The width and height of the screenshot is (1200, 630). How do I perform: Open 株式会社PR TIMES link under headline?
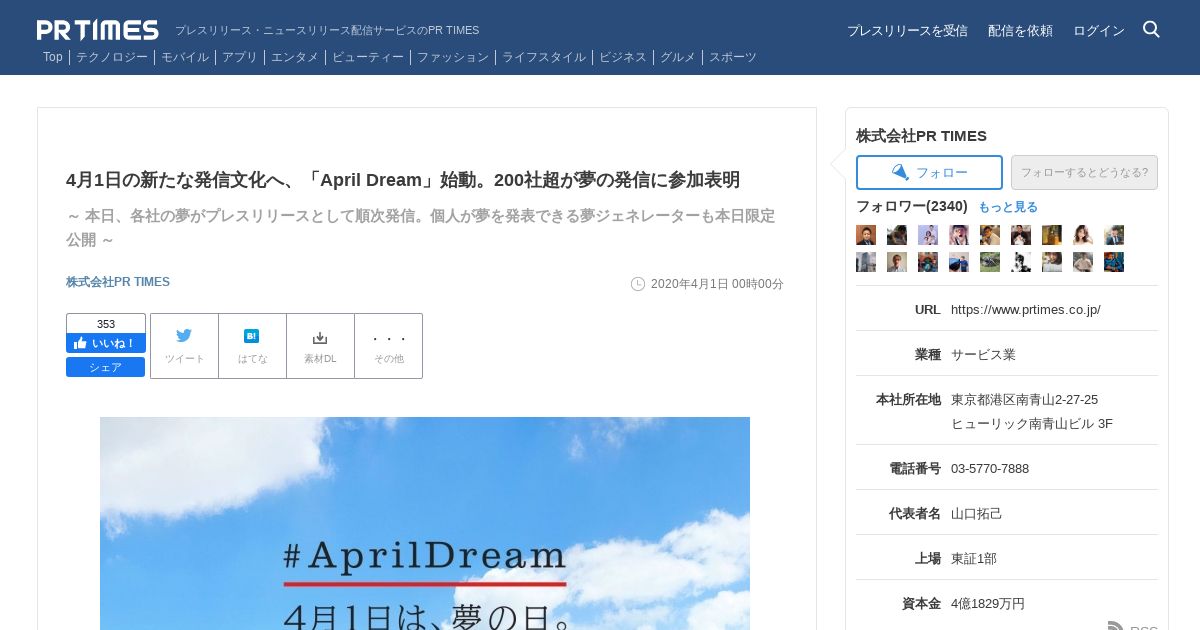(x=118, y=282)
